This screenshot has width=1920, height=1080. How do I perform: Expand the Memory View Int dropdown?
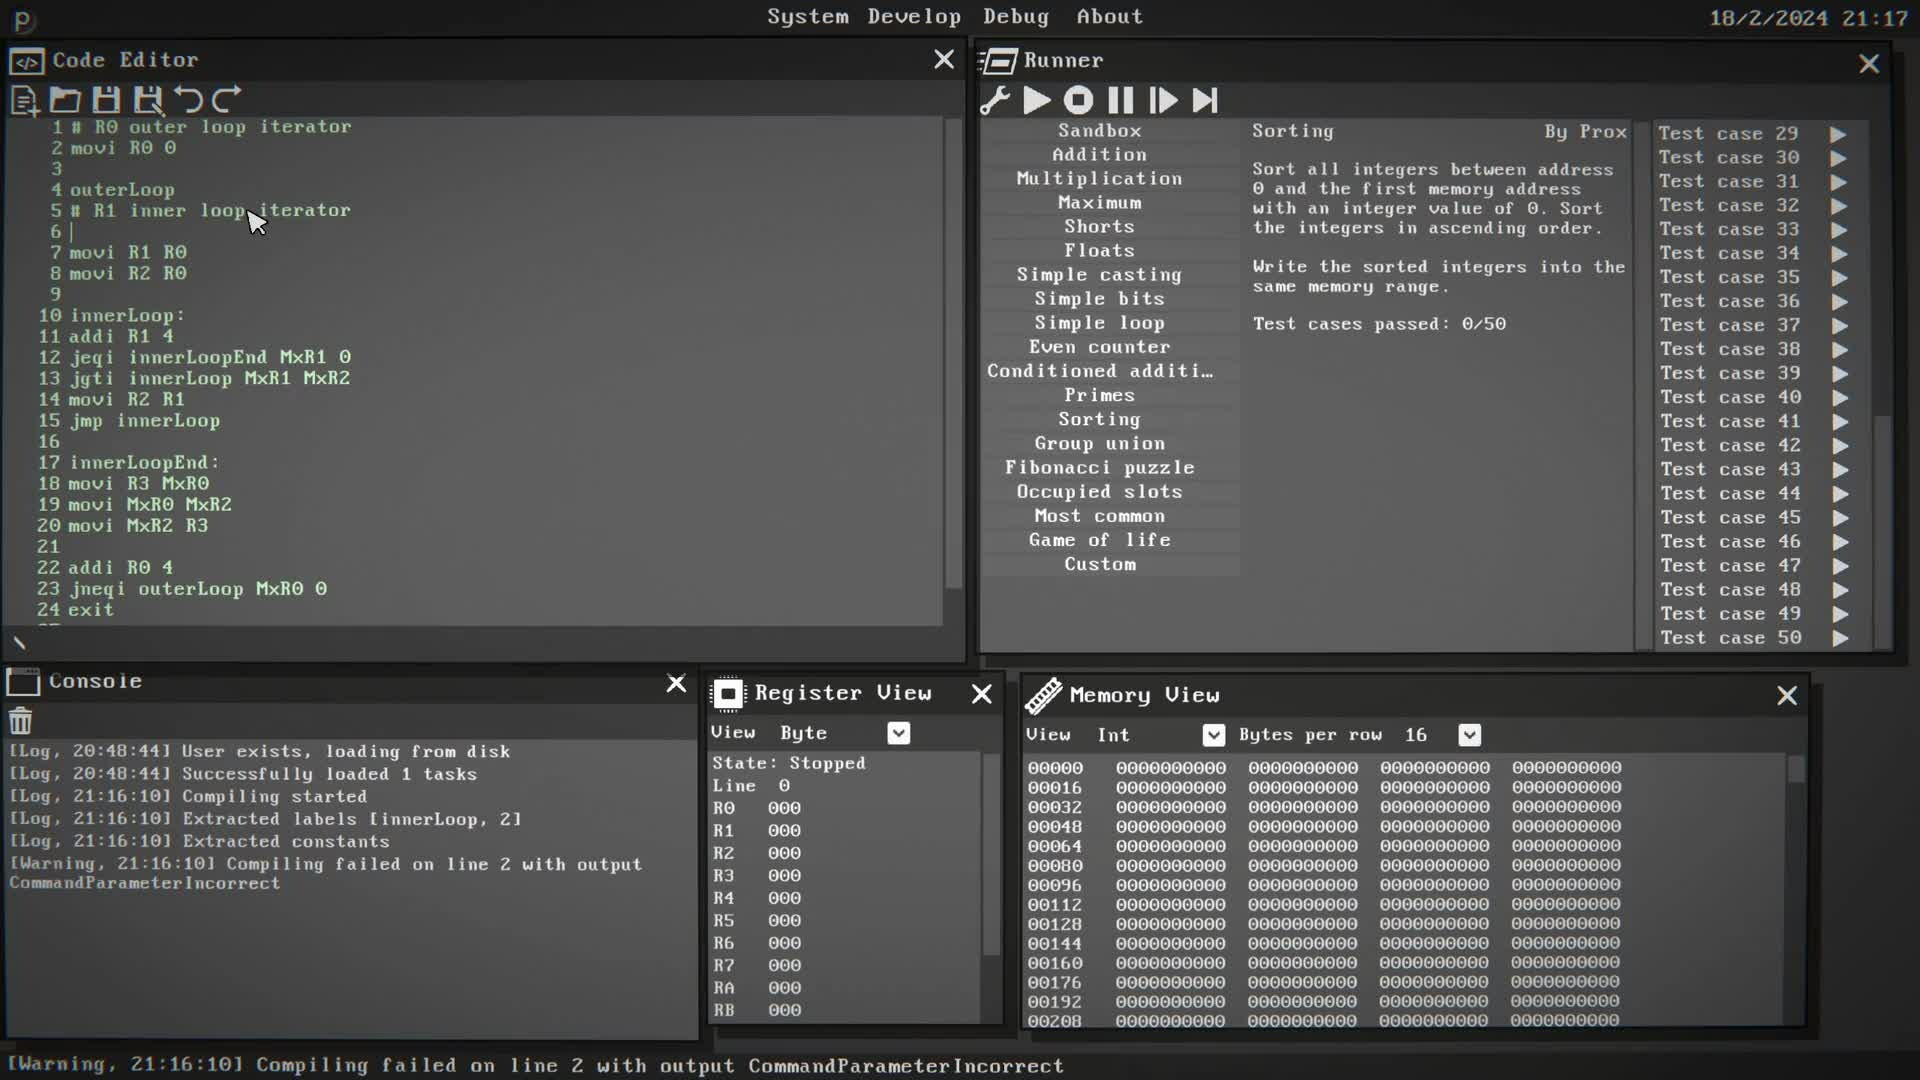point(1213,736)
